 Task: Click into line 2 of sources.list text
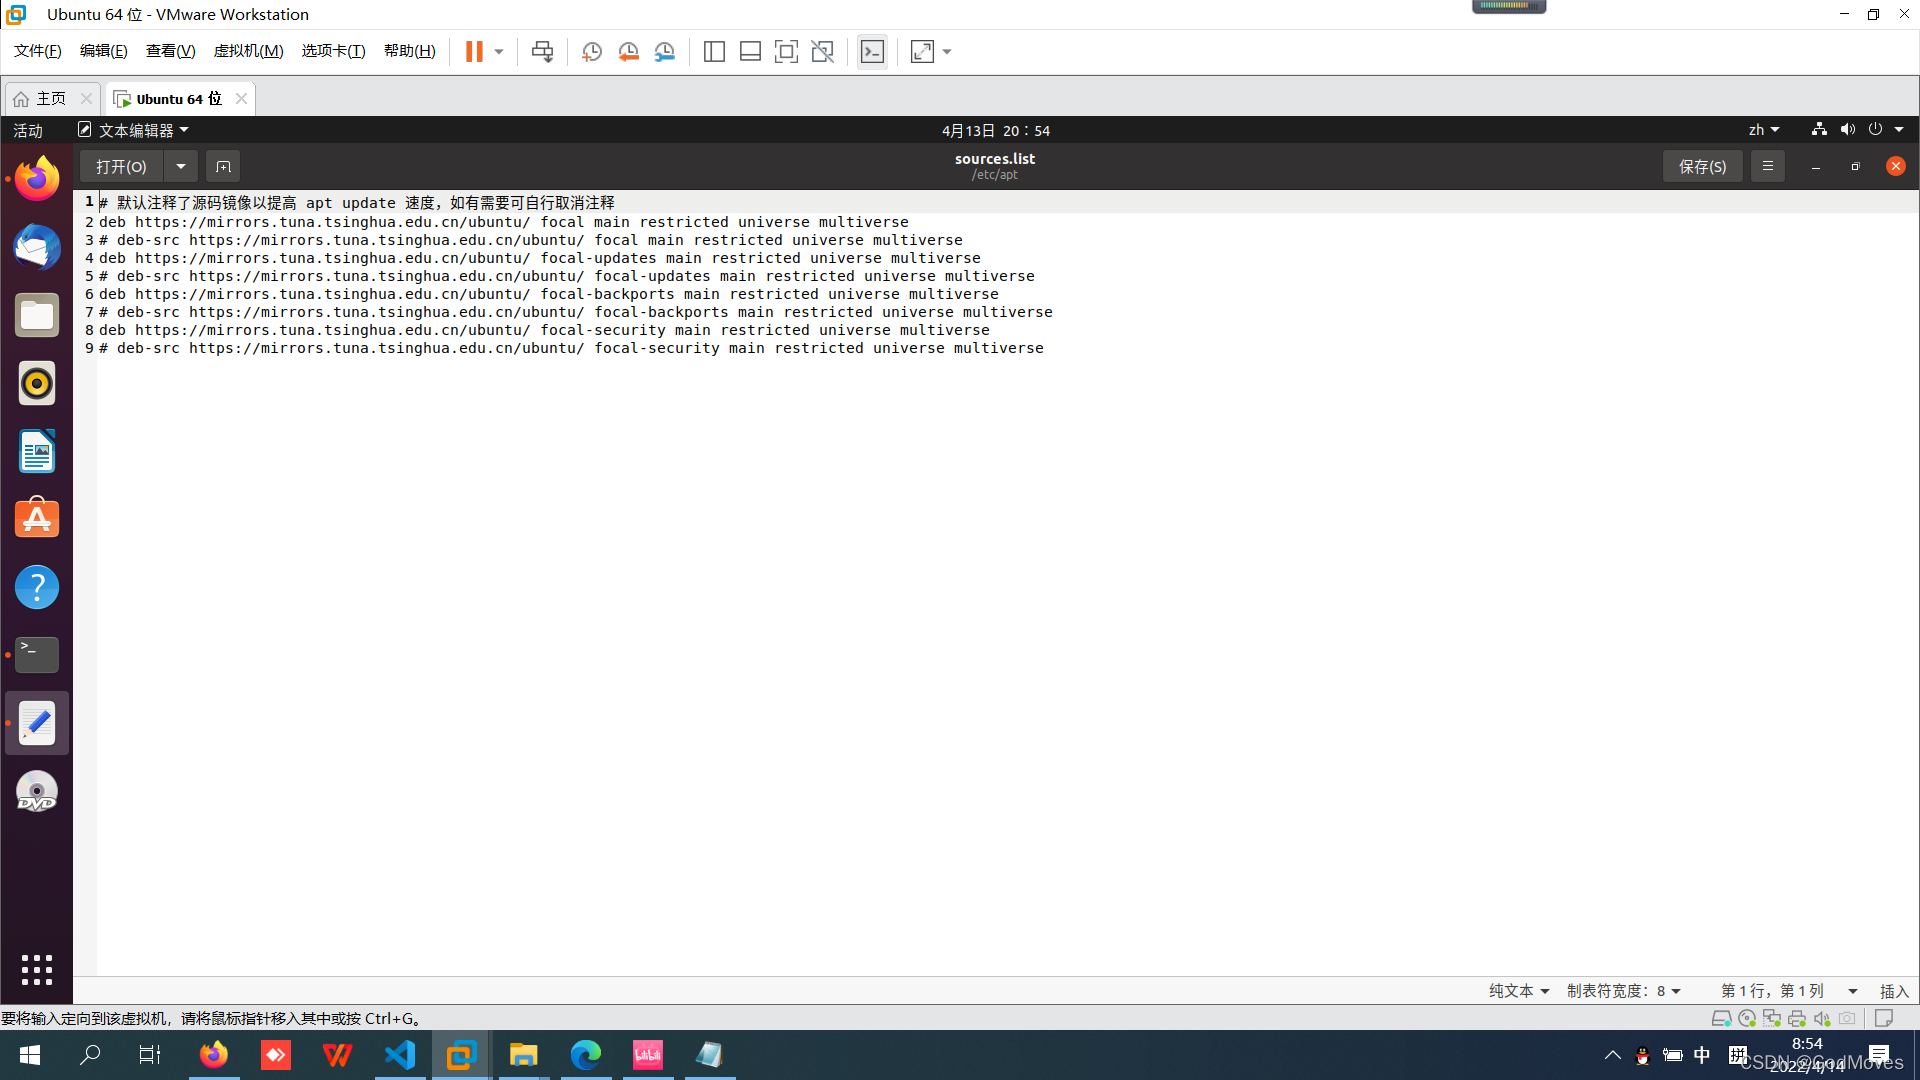pyautogui.click(x=500, y=222)
